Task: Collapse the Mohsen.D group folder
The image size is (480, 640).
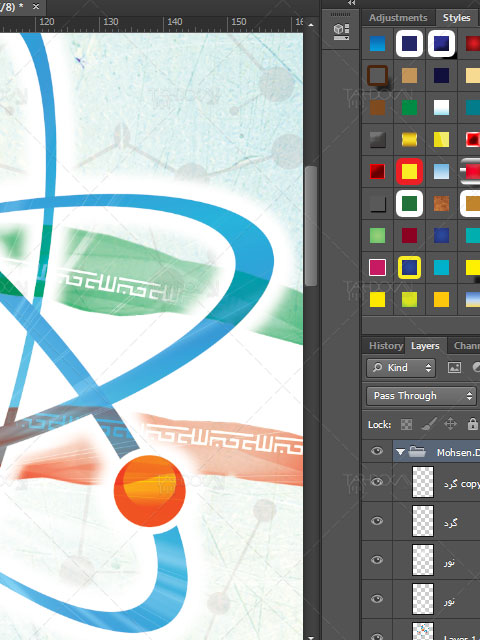Action: 400,451
